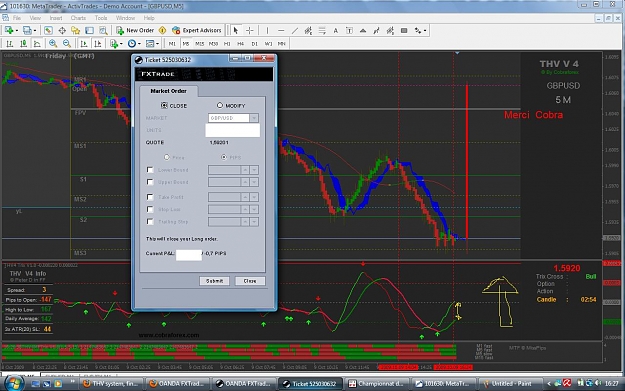Select the text label 'T' tool
The image size is (625, 391).
pos(349,30)
